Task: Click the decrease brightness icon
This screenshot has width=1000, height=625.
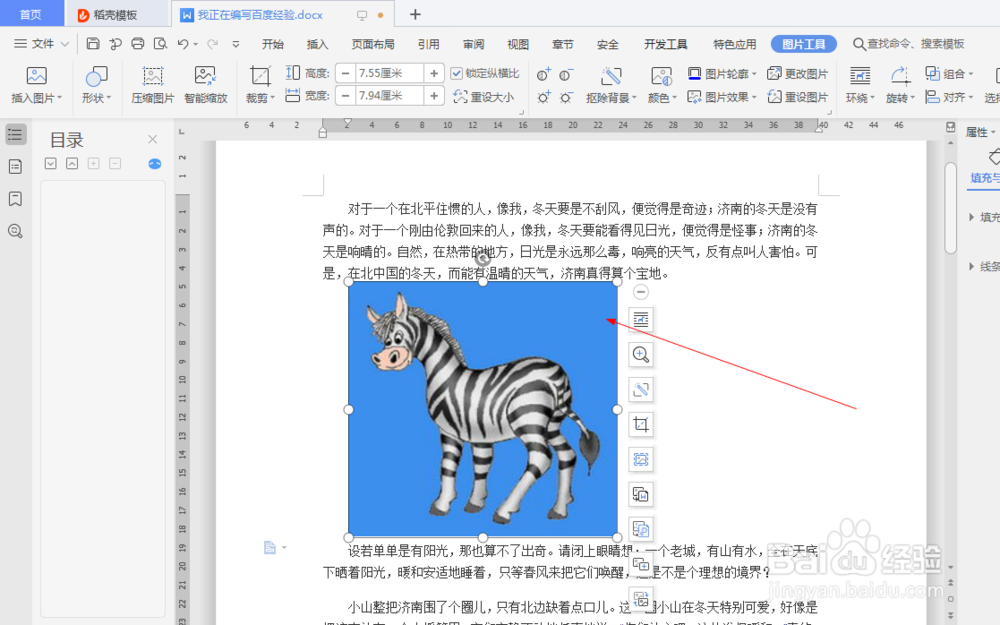Action: coord(566,98)
